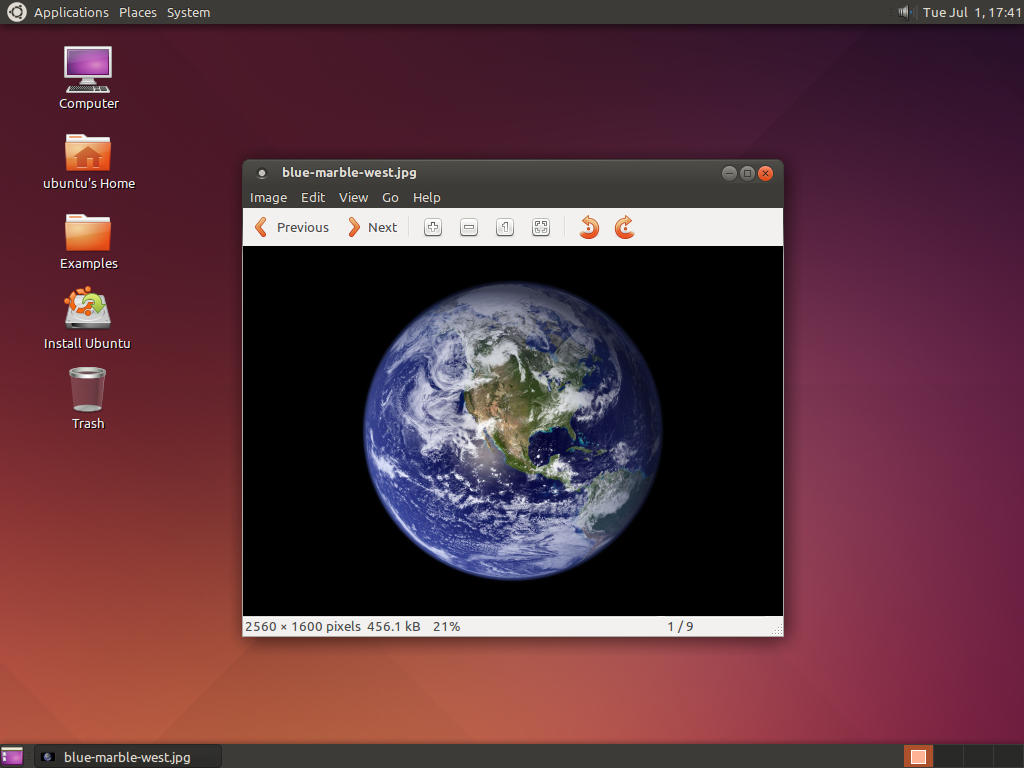Open the Computer desktop icon

[x=87, y=70]
